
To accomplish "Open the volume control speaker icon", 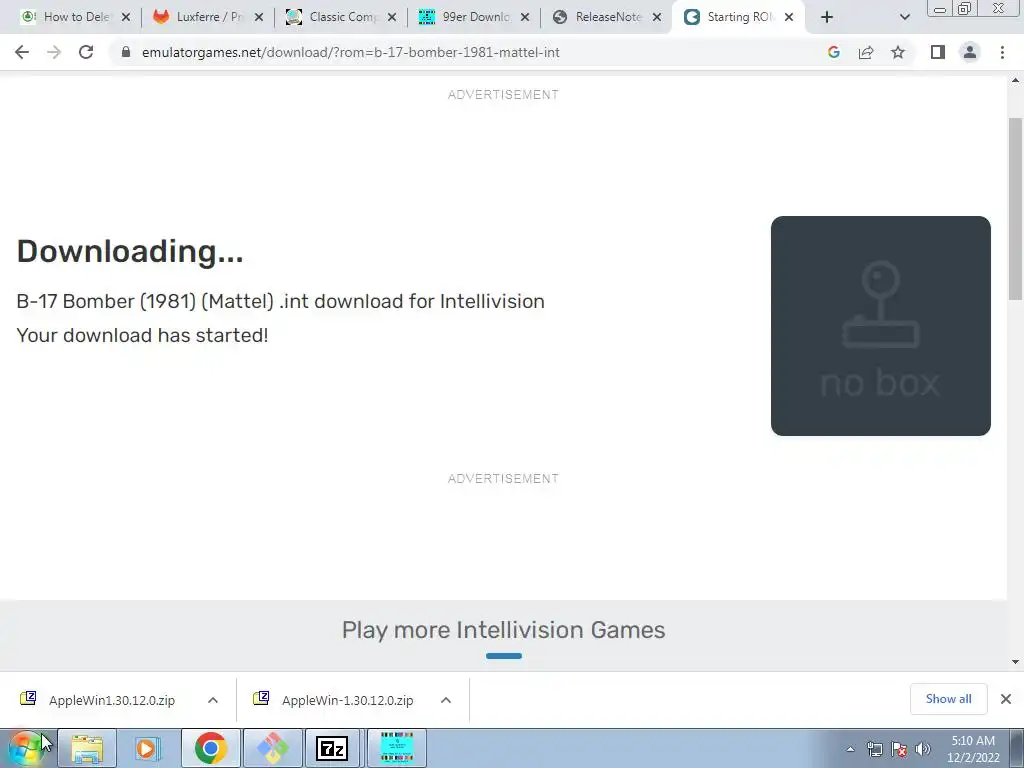I will pyautogui.click(x=922, y=749).
